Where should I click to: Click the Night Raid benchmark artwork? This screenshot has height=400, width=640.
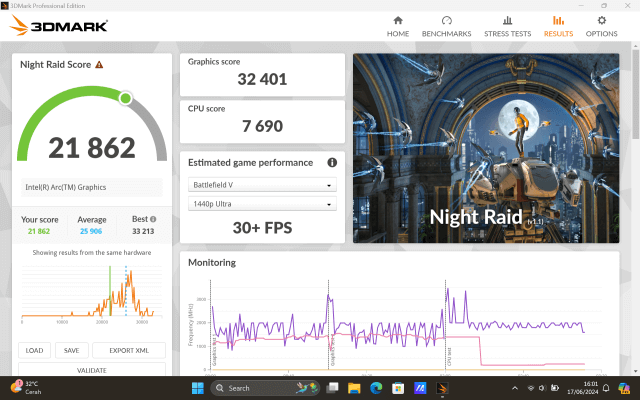coord(486,148)
